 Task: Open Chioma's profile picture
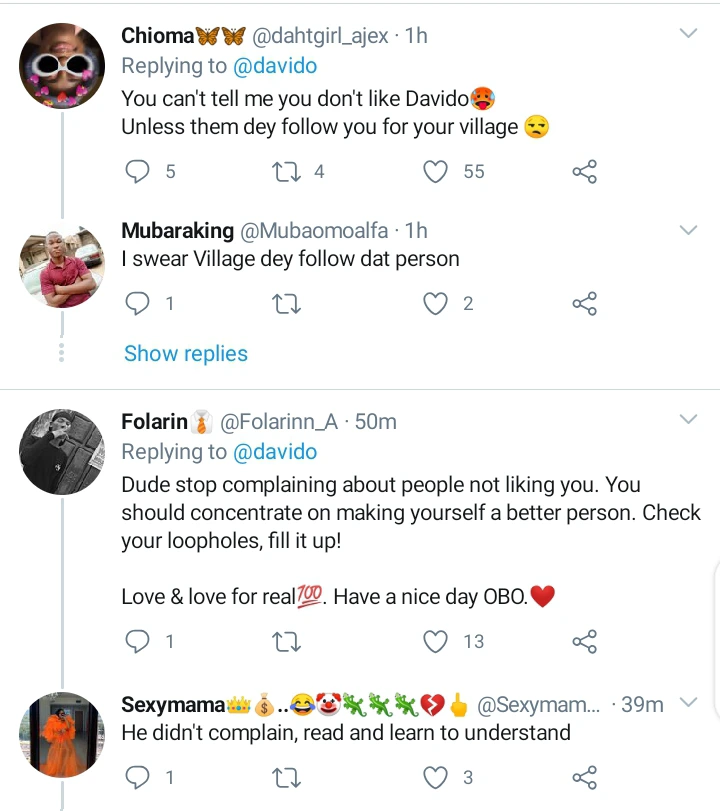point(62,66)
